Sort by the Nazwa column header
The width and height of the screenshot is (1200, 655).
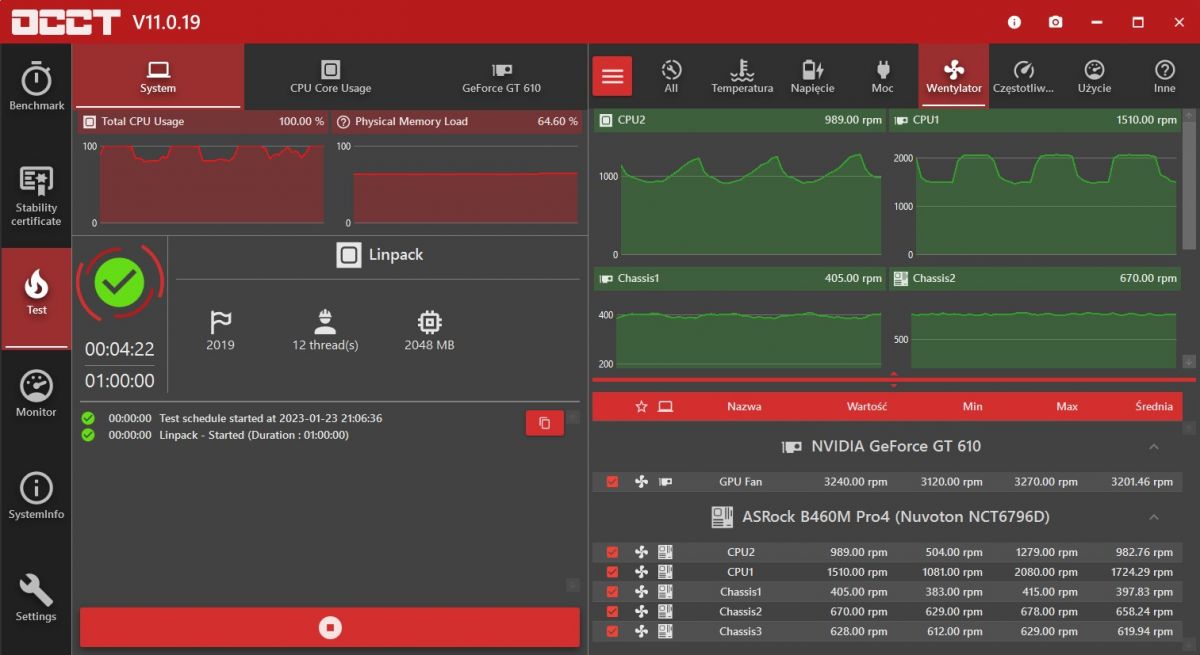(x=744, y=407)
